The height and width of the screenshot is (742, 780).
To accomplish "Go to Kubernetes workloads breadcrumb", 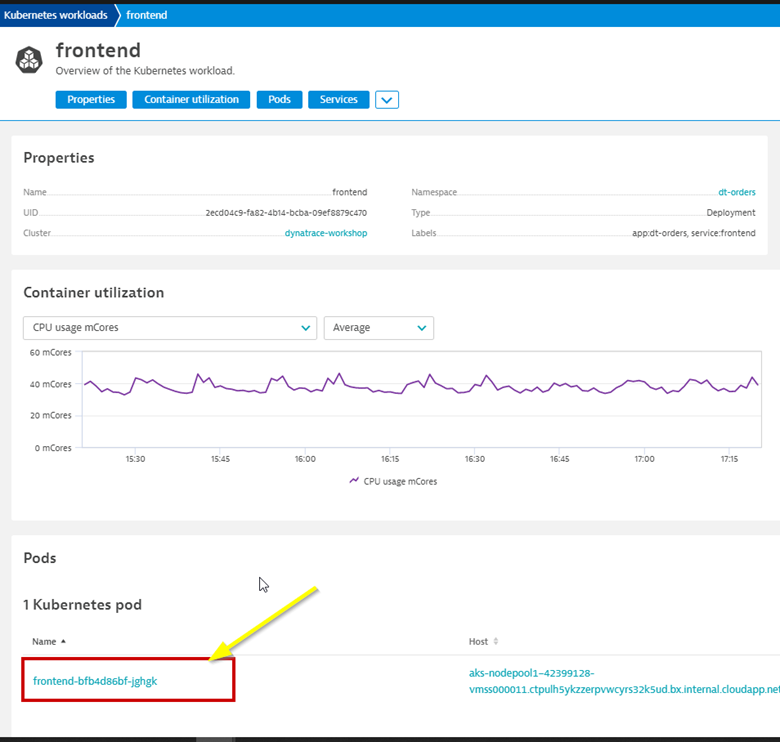I will coord(56,15).
